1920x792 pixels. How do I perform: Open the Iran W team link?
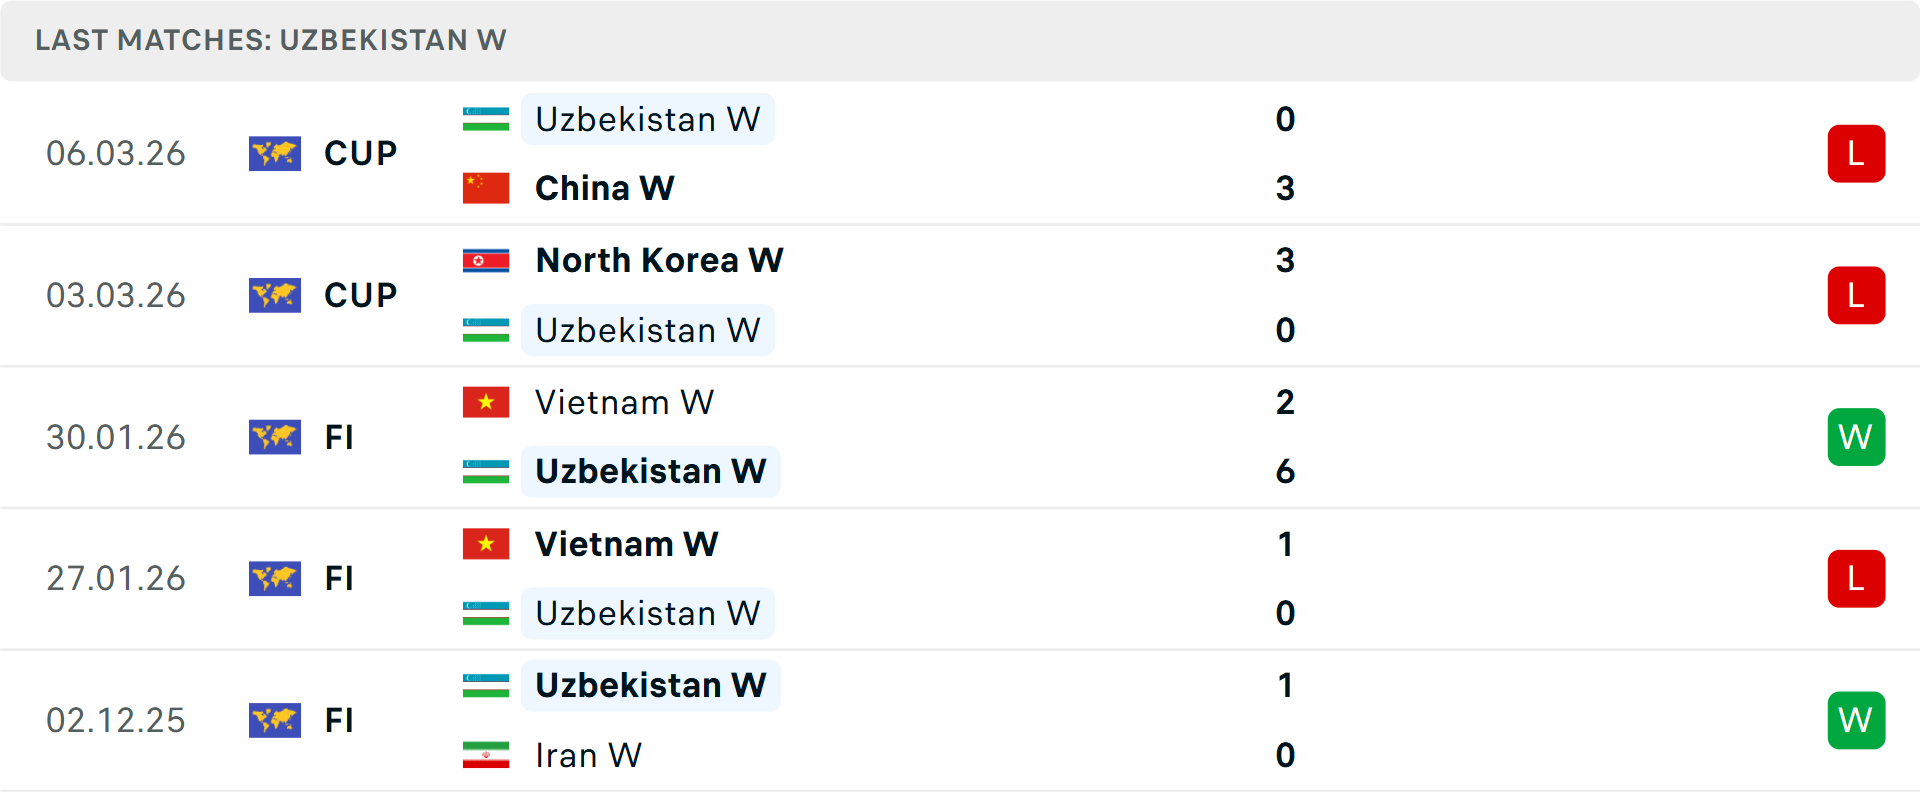point(588,755)
